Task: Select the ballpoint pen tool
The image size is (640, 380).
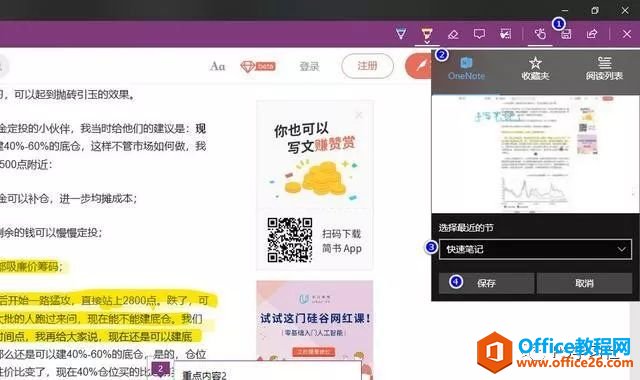Action: tap(401, 33)
